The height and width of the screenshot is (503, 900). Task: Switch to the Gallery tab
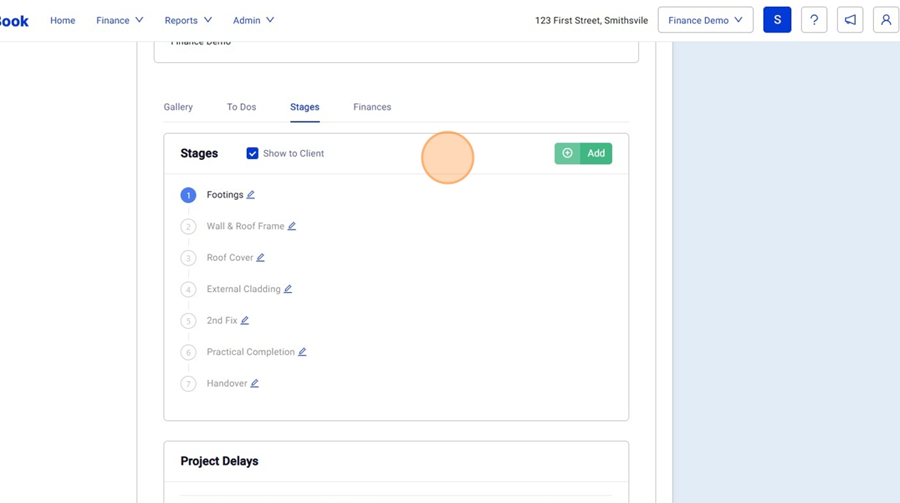178,107
